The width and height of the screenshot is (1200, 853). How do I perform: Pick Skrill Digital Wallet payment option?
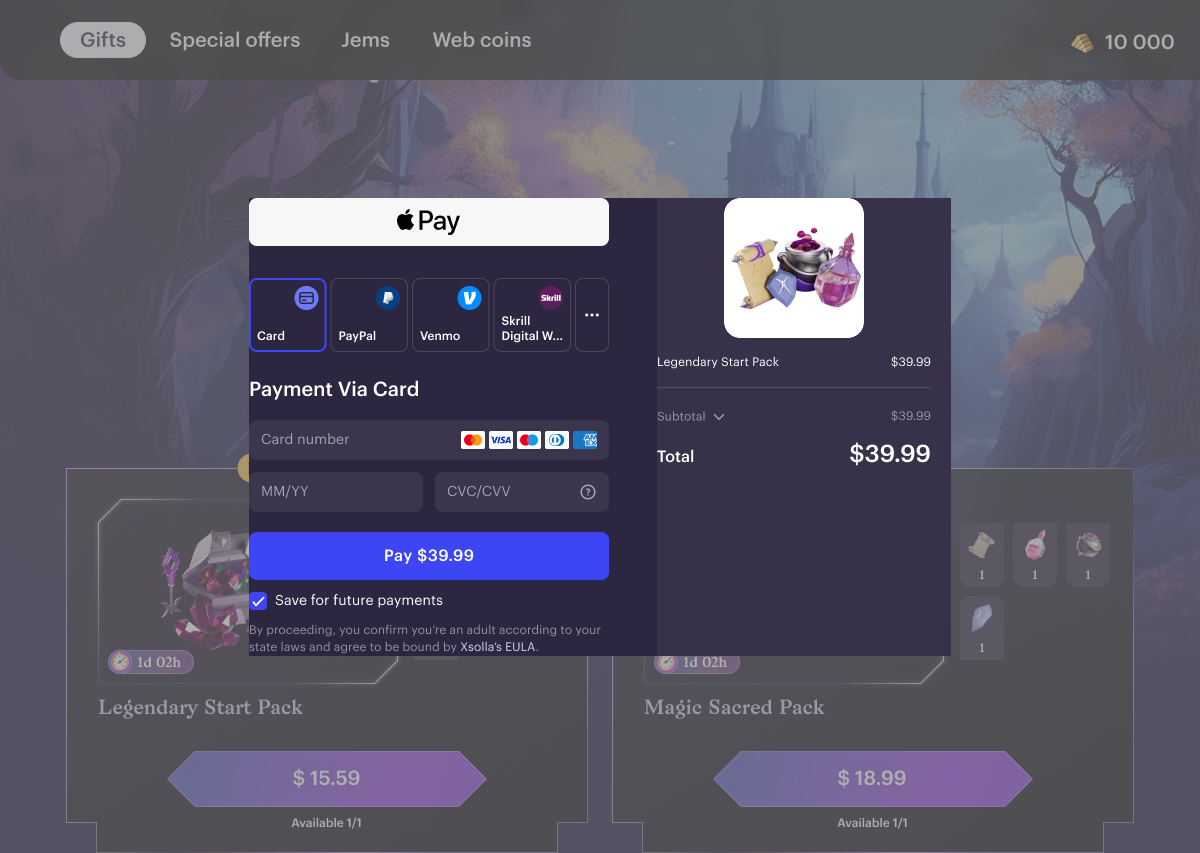click(x=532, y=315)
